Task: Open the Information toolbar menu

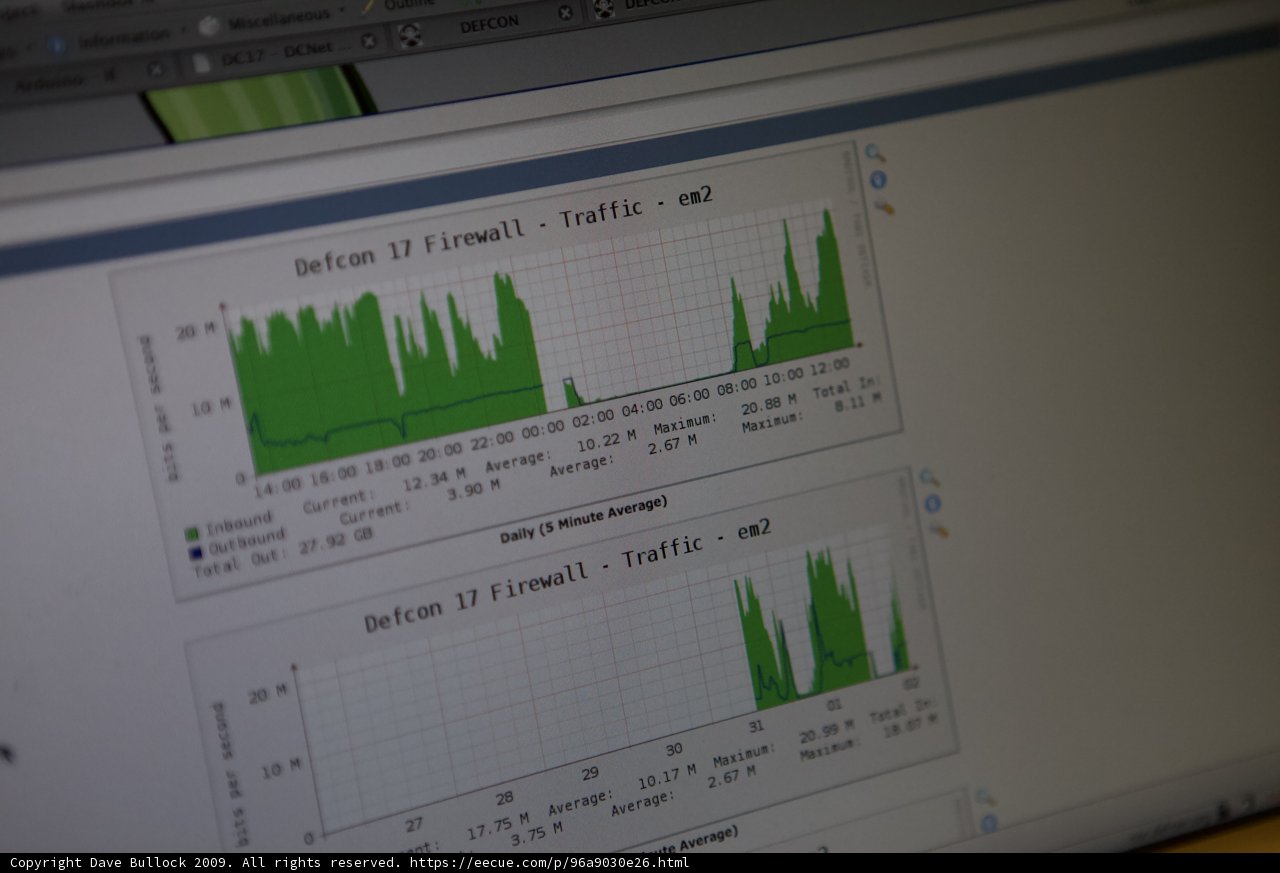Action: tap(112, 40)
